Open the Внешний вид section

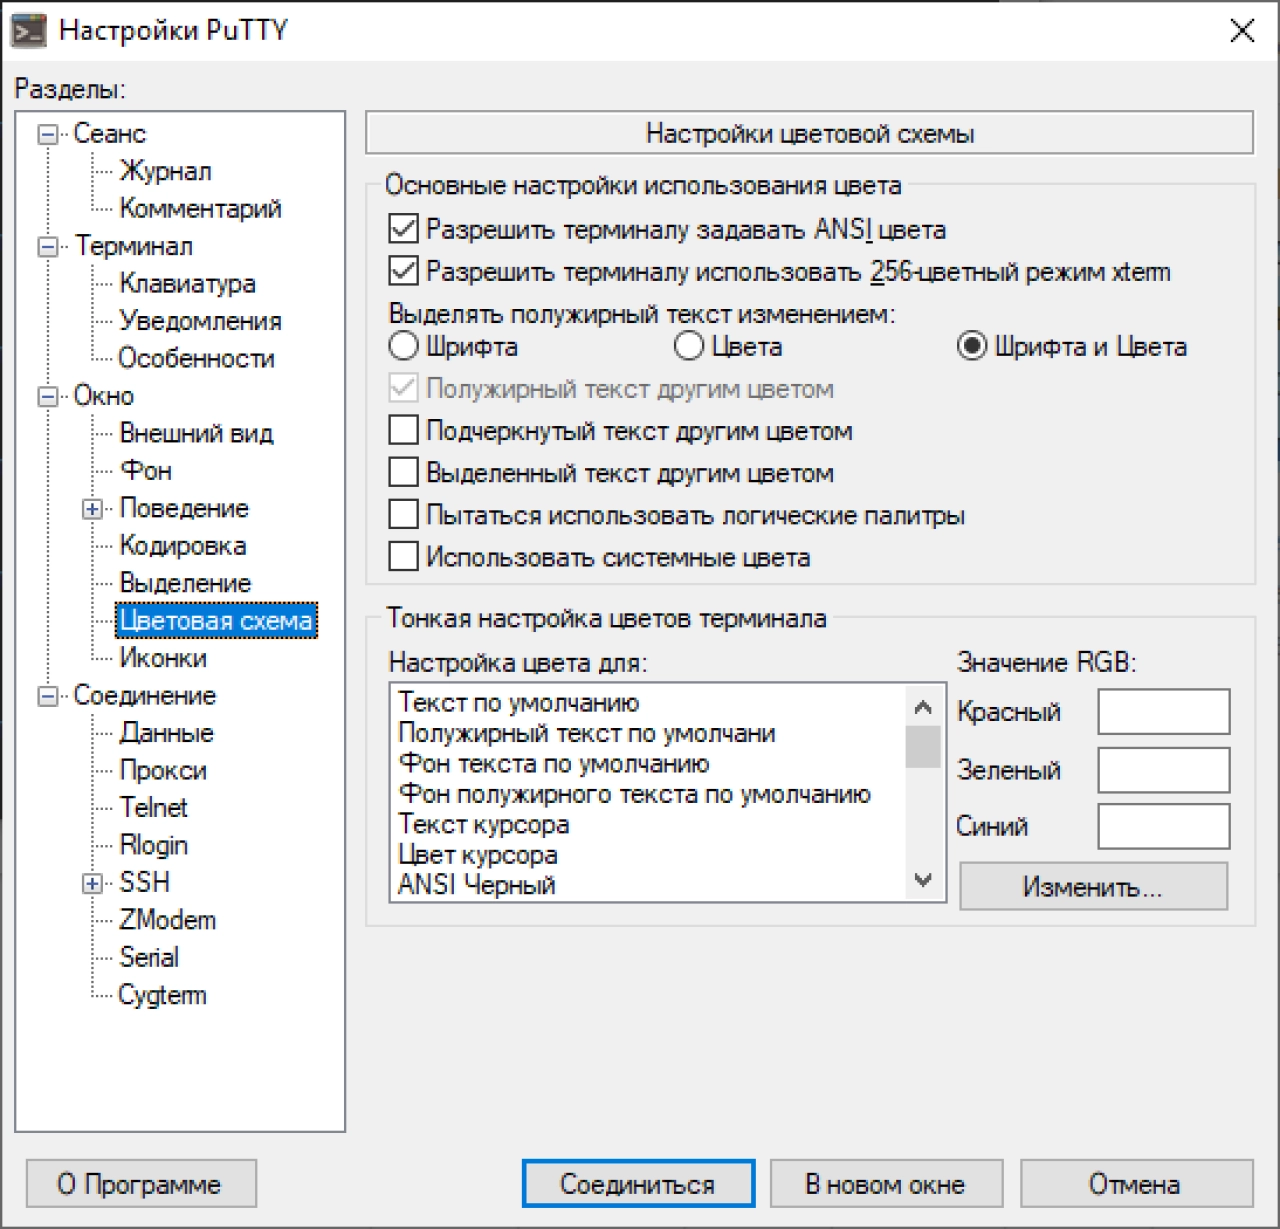click(x=196, y=433)
